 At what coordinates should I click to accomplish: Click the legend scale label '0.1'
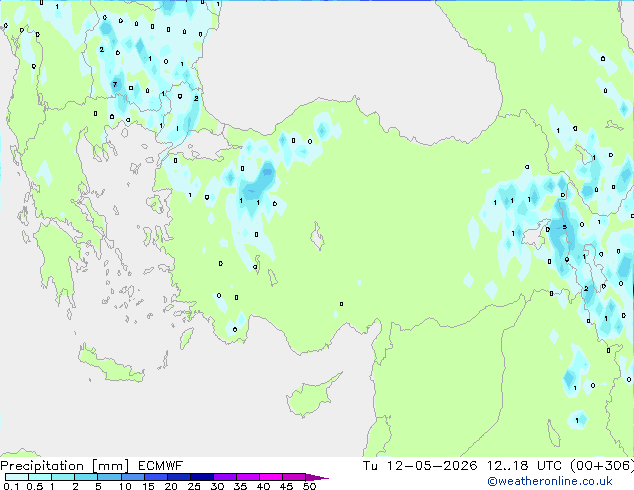tap(11, 486)
